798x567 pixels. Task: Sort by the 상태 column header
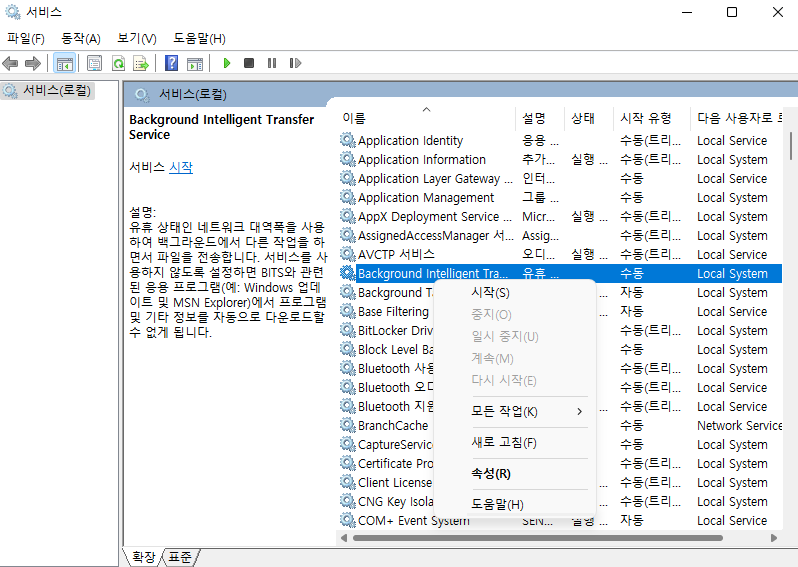point(589,118)
